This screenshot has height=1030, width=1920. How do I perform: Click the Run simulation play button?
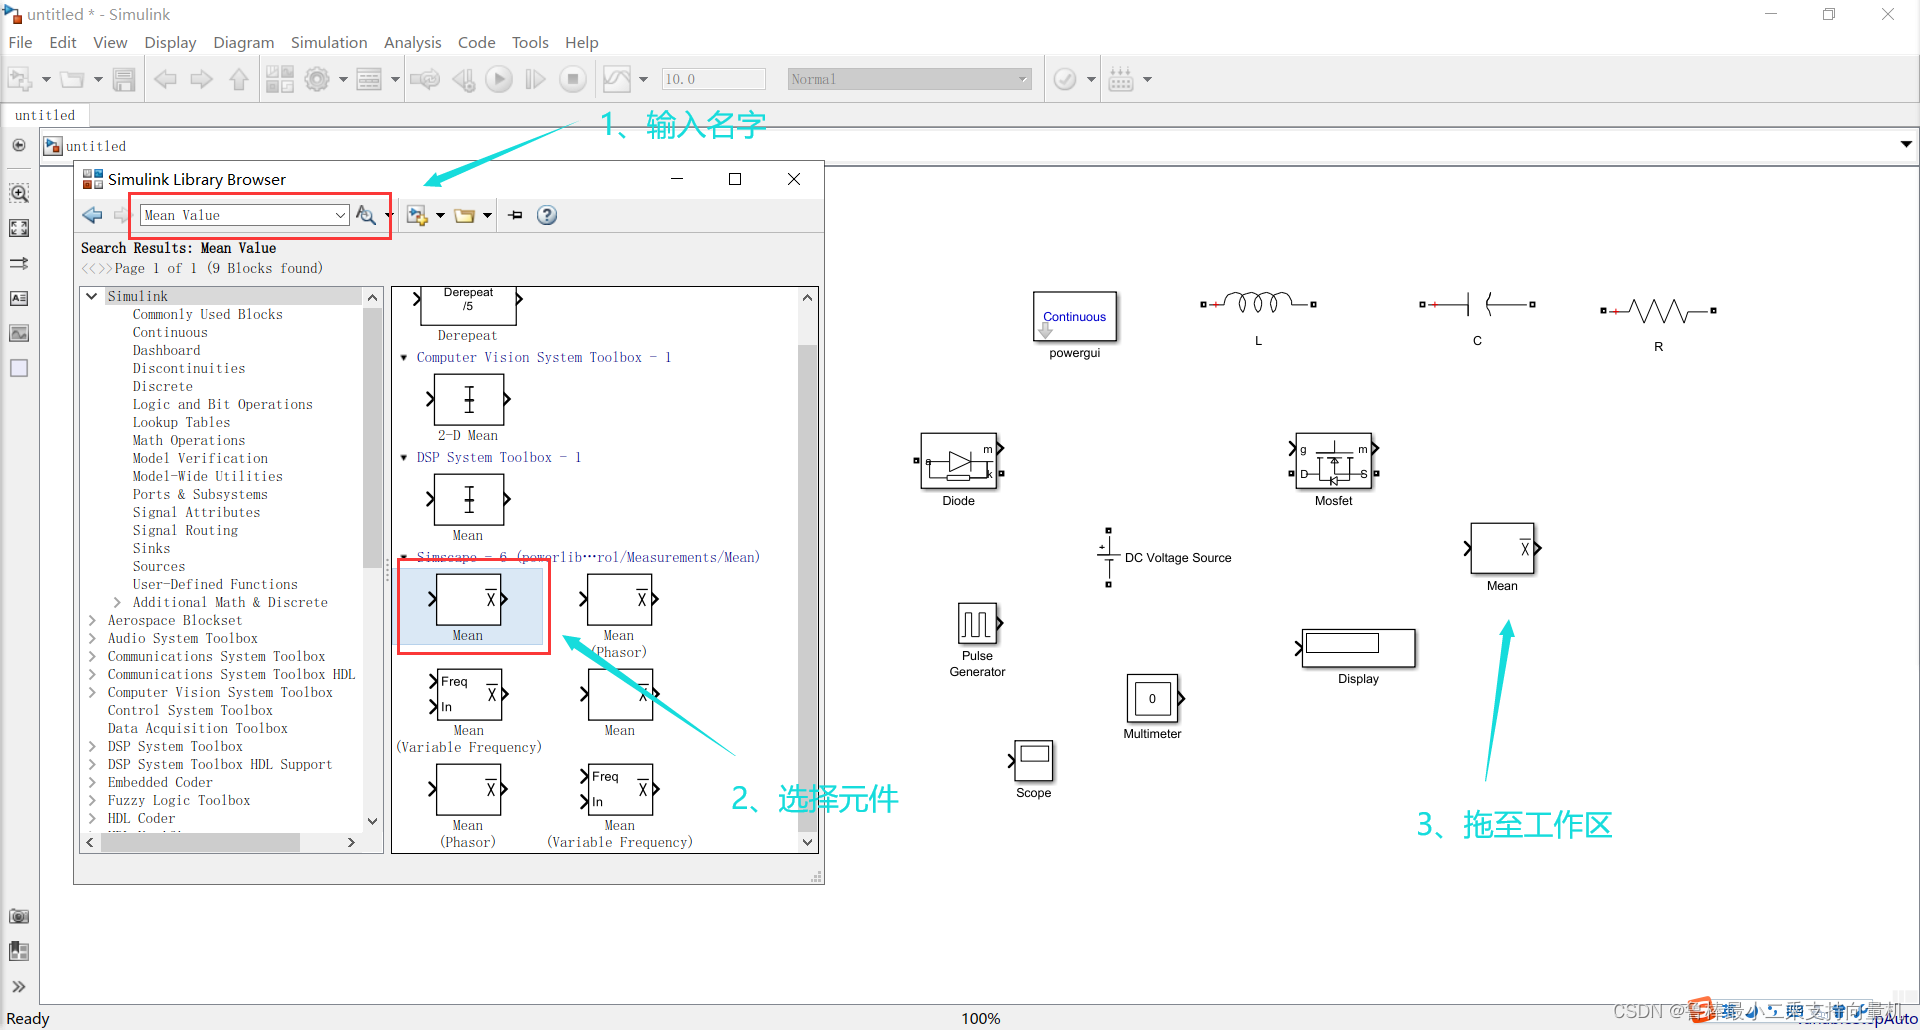(x=499, y=79)
